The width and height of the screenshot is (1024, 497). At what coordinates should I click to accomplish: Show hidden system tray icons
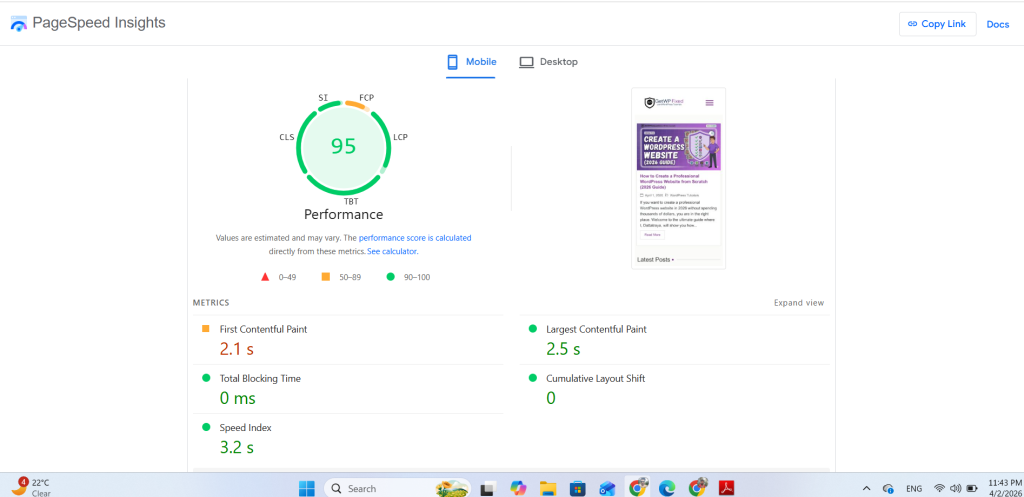point(867,488)
